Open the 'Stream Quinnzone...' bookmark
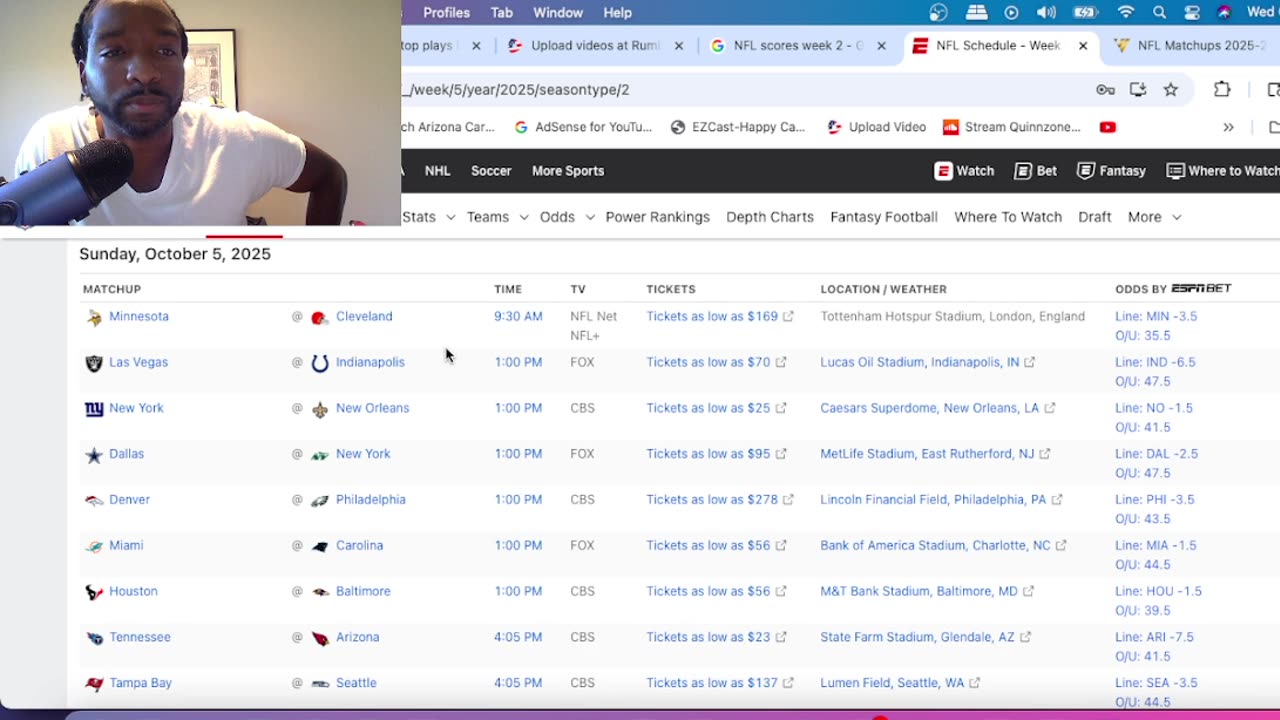Image resolution: width=1280 pixels, height=720 pixels. coord(1012,127)
